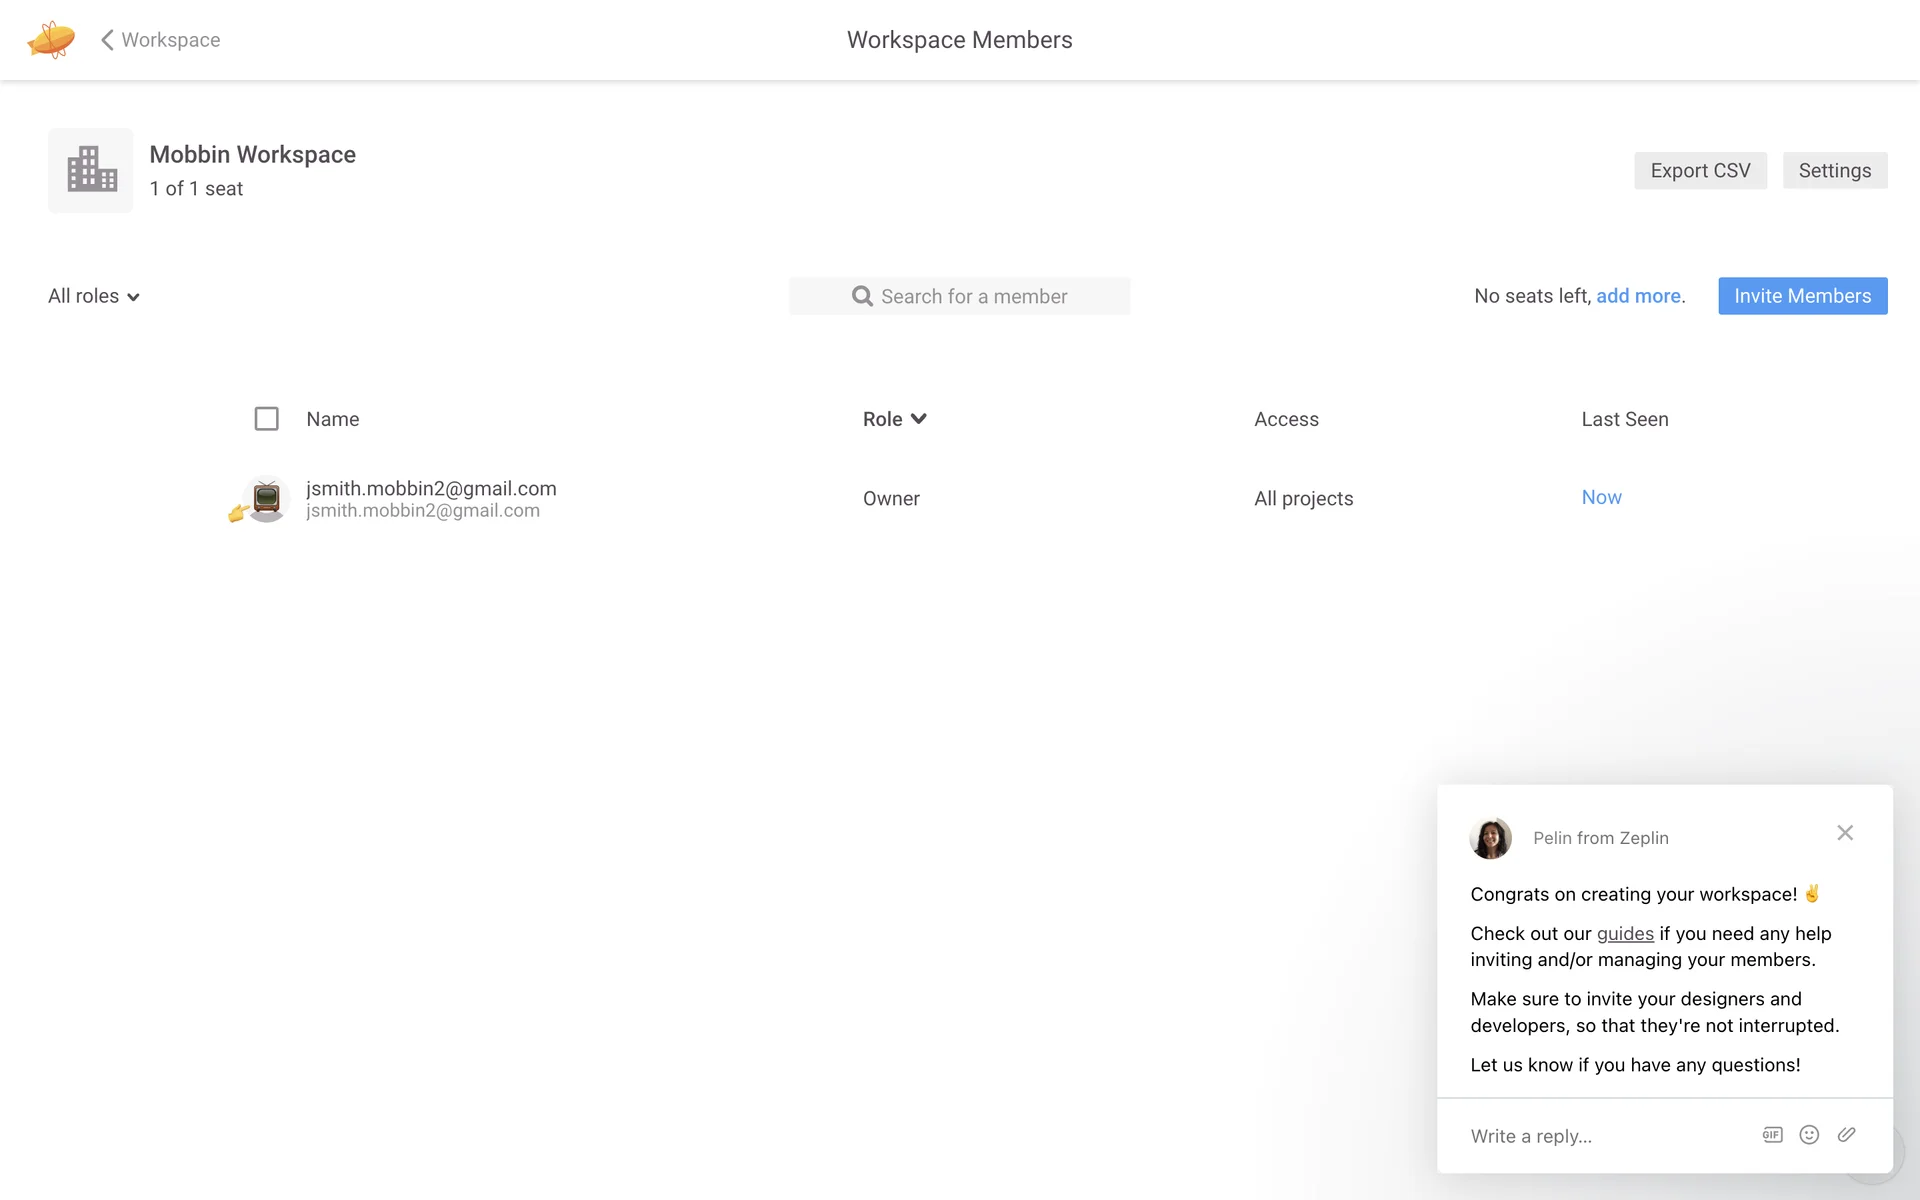Open the guides link in chat
The image size is (1920, 1200).
point(1625,933)
